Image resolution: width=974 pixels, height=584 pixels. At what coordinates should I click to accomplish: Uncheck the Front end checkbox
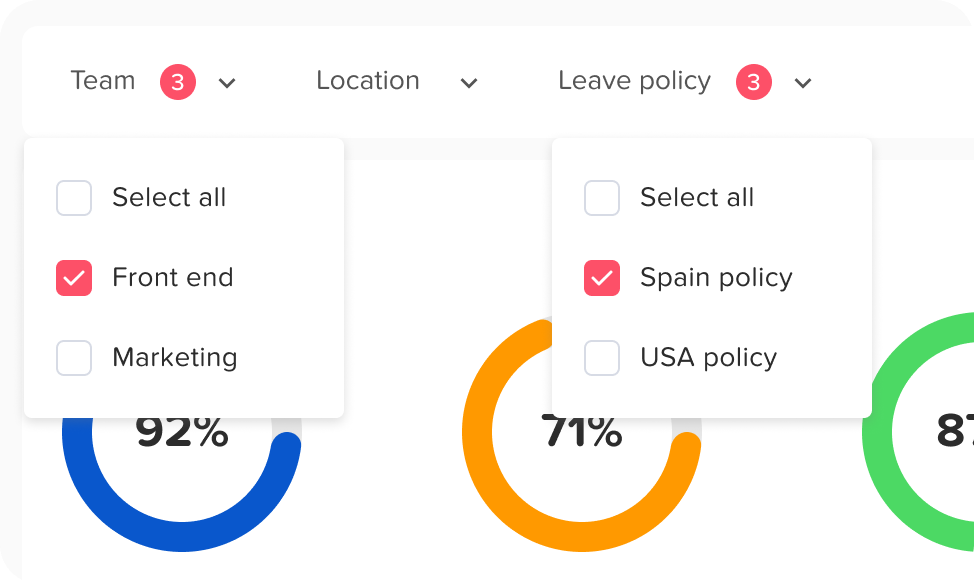74,278
